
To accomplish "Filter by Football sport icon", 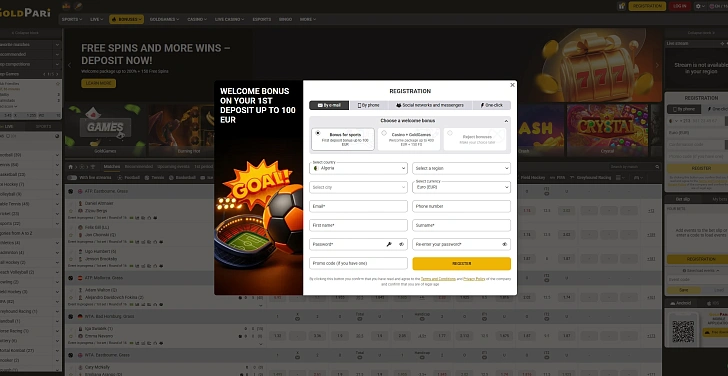I will coord(129,178).
